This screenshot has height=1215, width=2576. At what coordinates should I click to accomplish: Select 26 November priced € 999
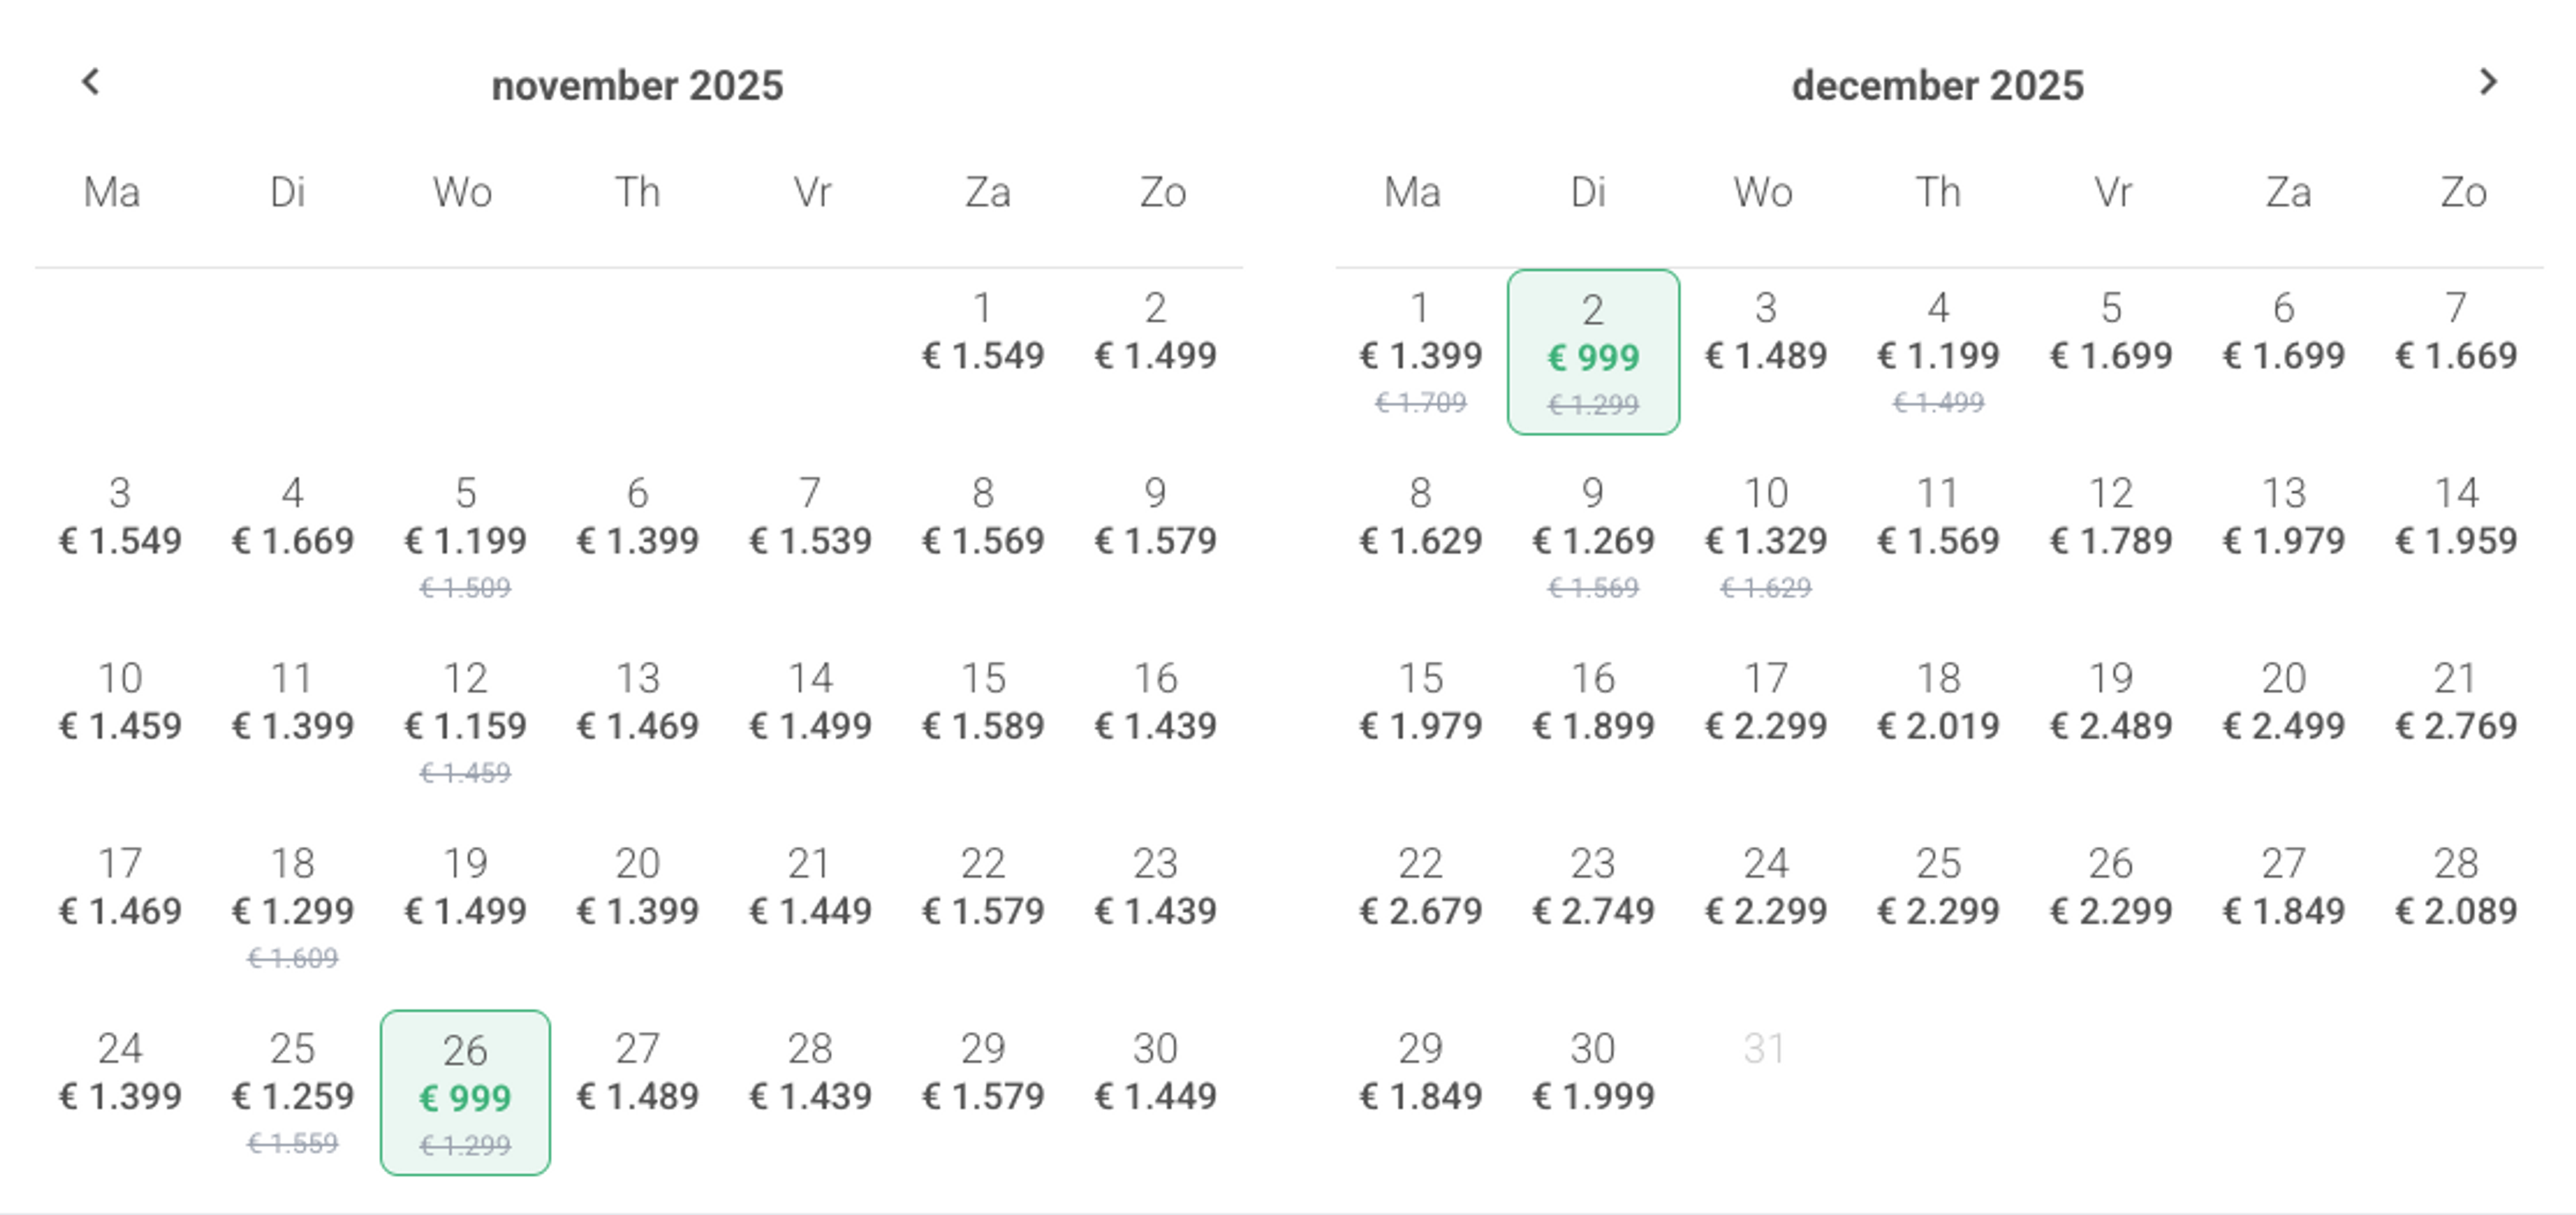click(x=465, y=1093)
